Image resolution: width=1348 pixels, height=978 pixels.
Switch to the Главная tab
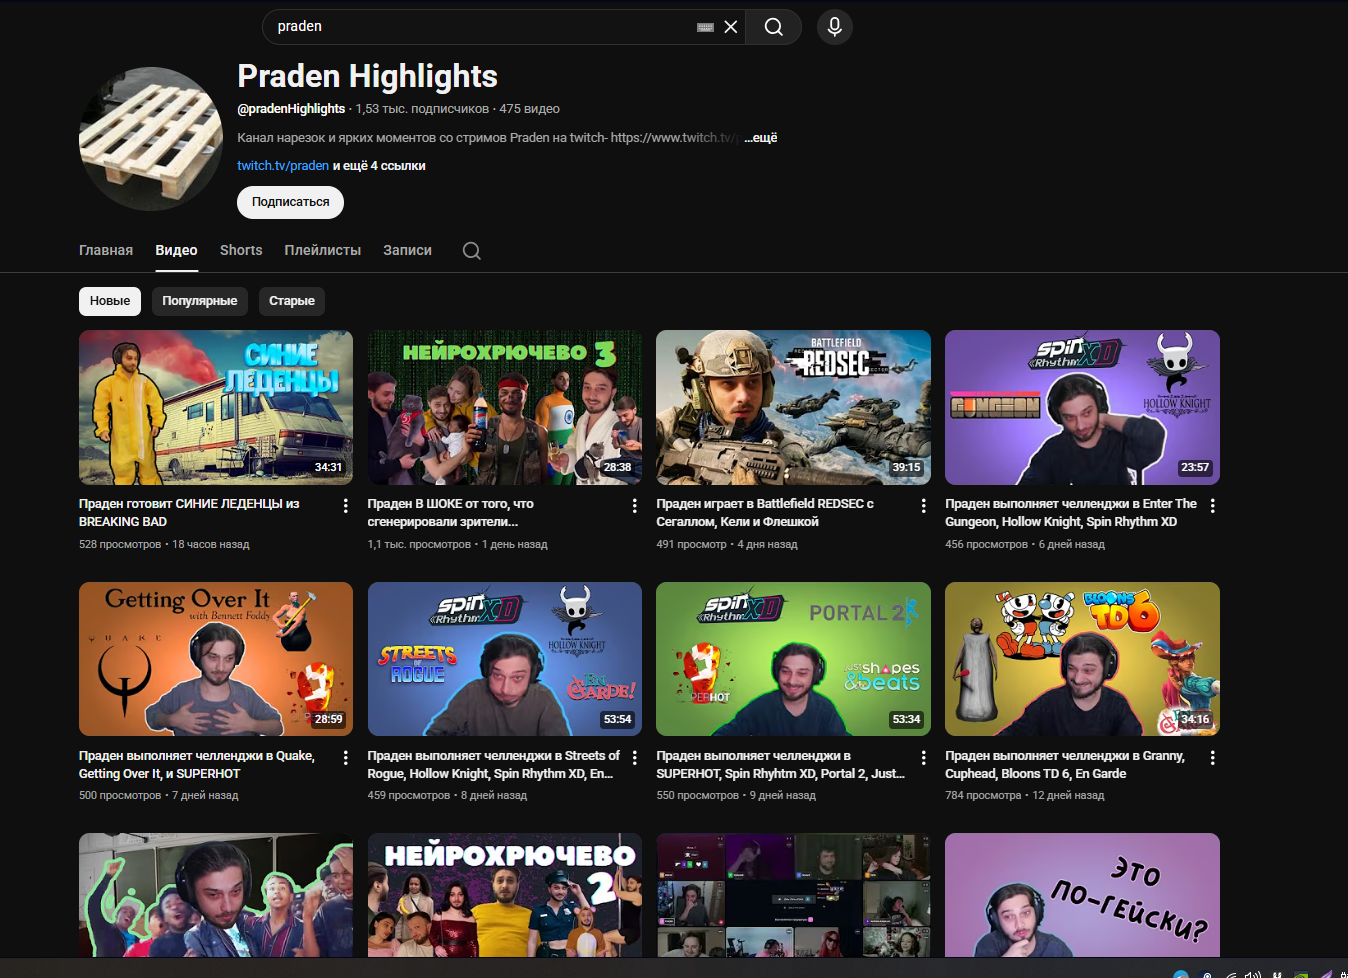click(106, 250)
